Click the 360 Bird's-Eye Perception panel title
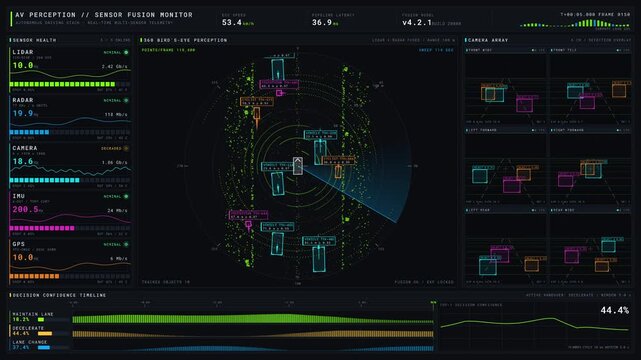 [x=185, y=40]
